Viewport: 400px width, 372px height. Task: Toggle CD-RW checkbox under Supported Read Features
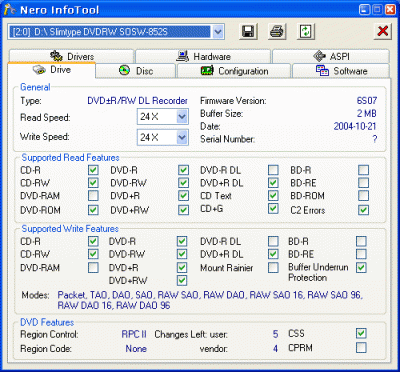(x=93, y=183)
